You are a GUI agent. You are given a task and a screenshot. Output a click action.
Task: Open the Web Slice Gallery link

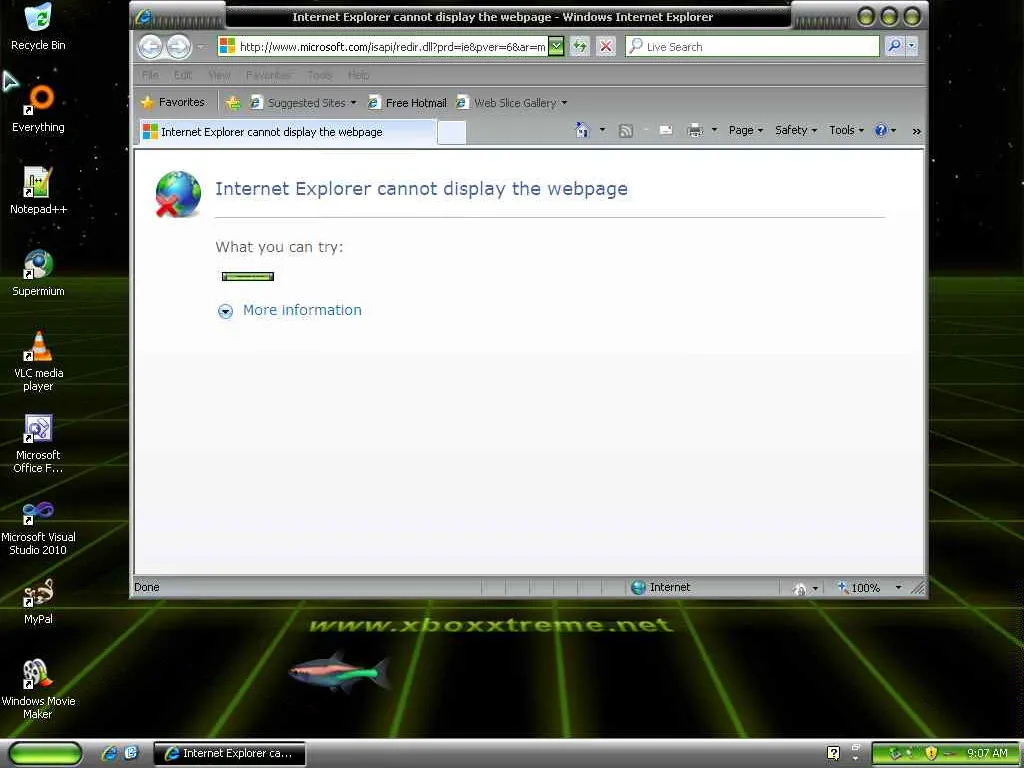pyautogui.click(x=512, y=103)
